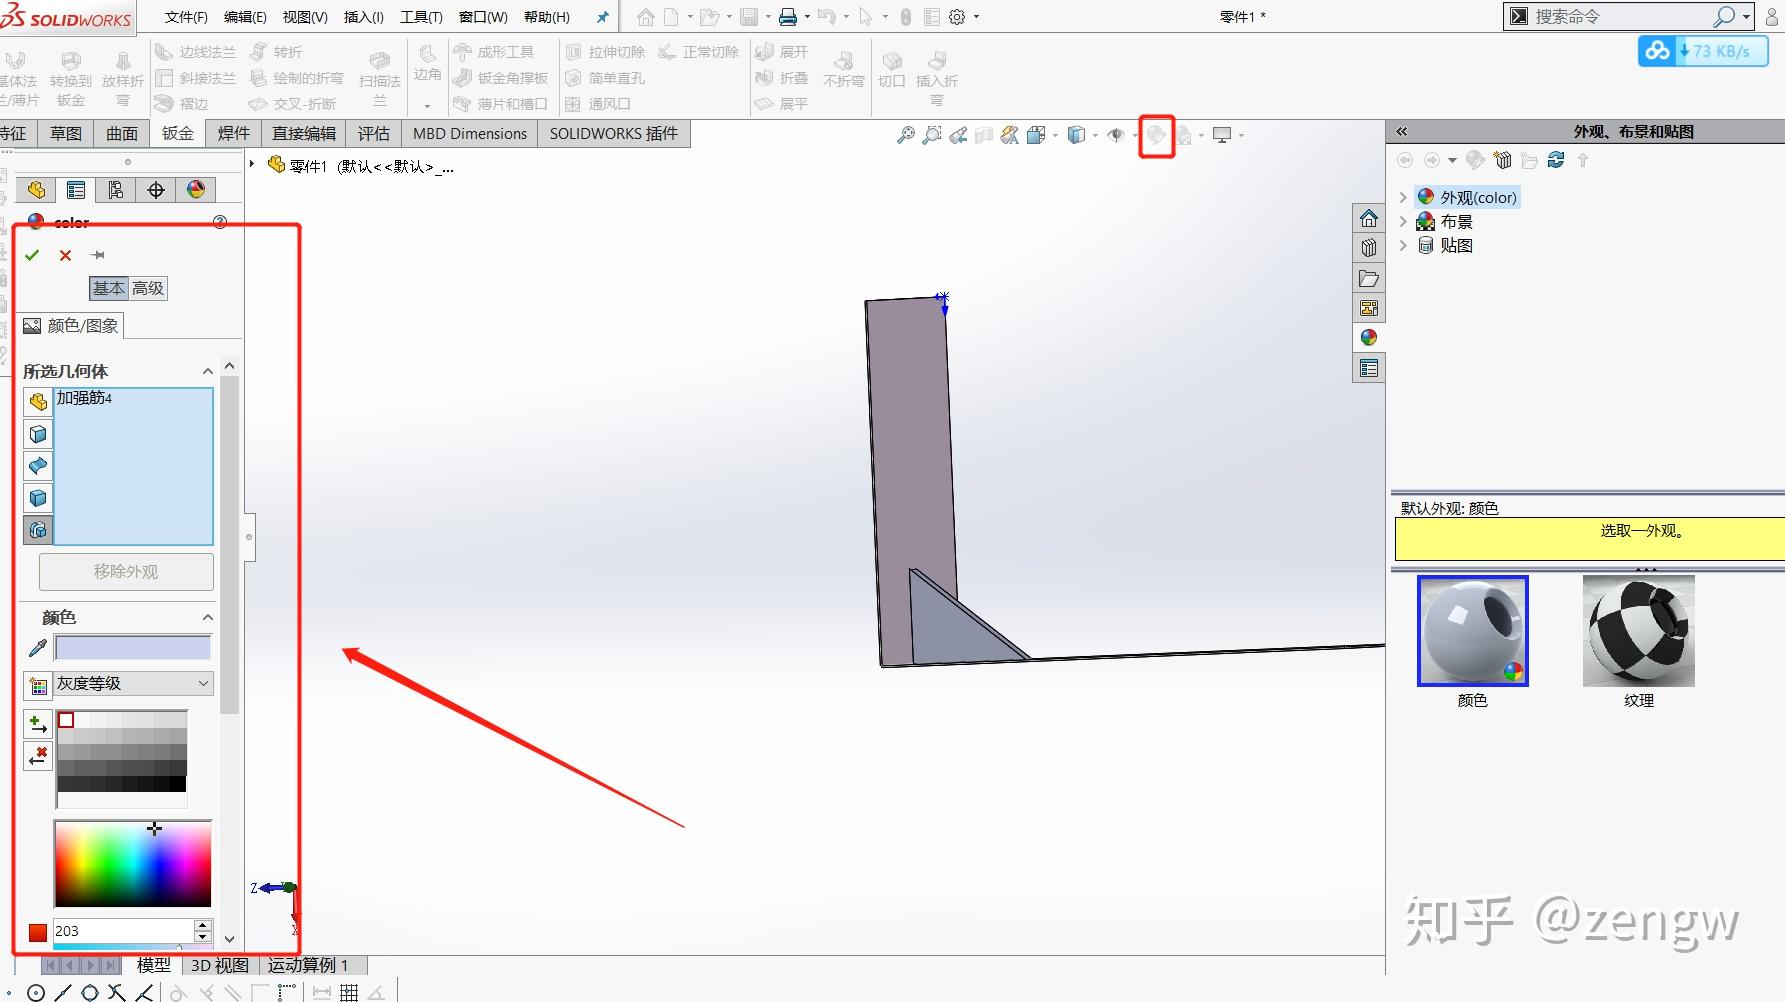Screen dimensions: 1785x1002
Task: Select the 纹理 texture thumbnail
Action: point(1638,631)
